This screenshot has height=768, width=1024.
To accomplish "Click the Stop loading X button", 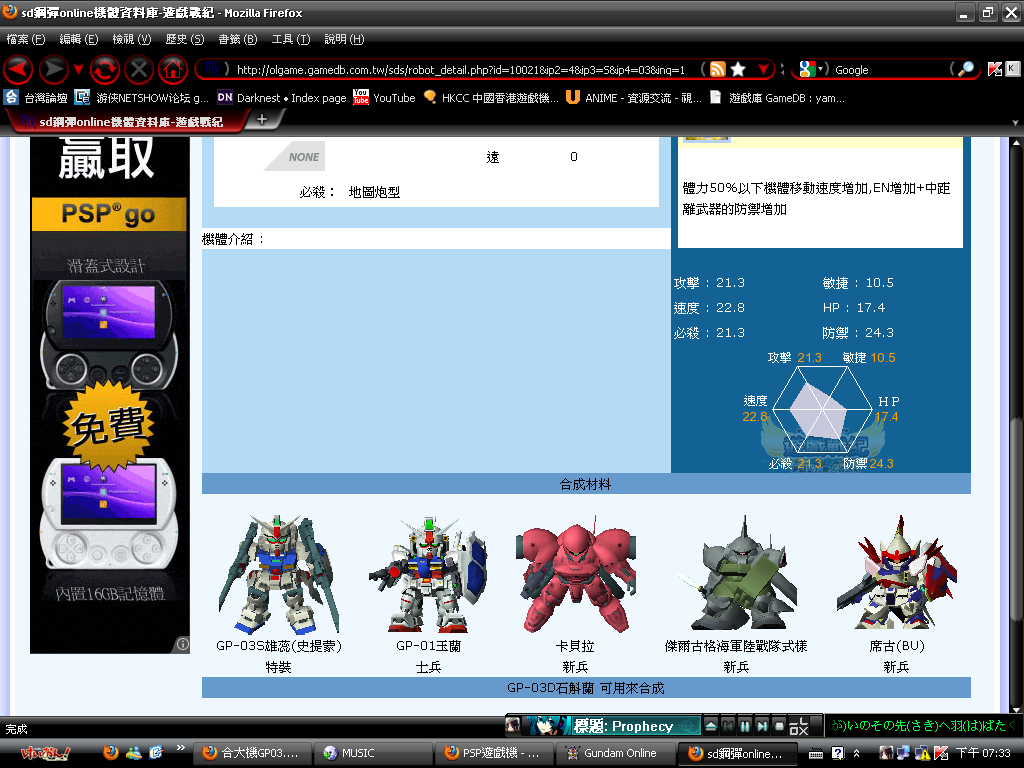I will (139, 69).
